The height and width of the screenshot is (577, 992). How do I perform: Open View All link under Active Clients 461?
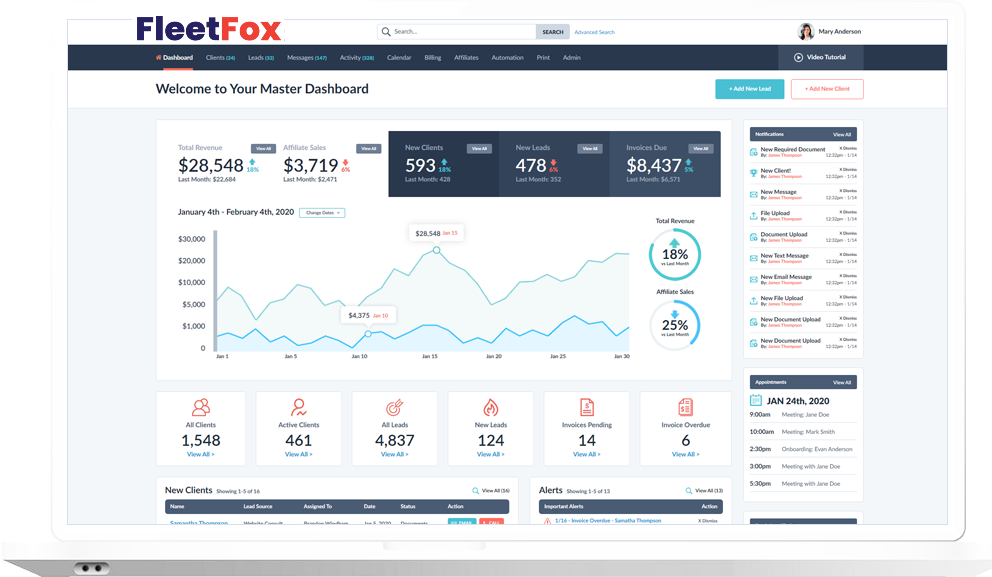pos(299,454)
